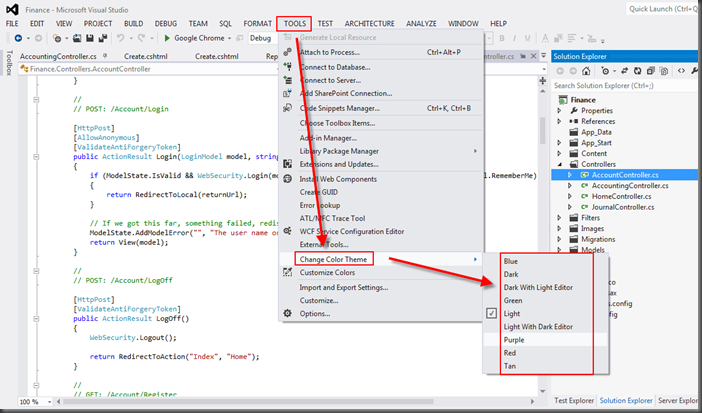
Task: Switch to the Server Explorer bottom tab
Action: tap(678, 400)
